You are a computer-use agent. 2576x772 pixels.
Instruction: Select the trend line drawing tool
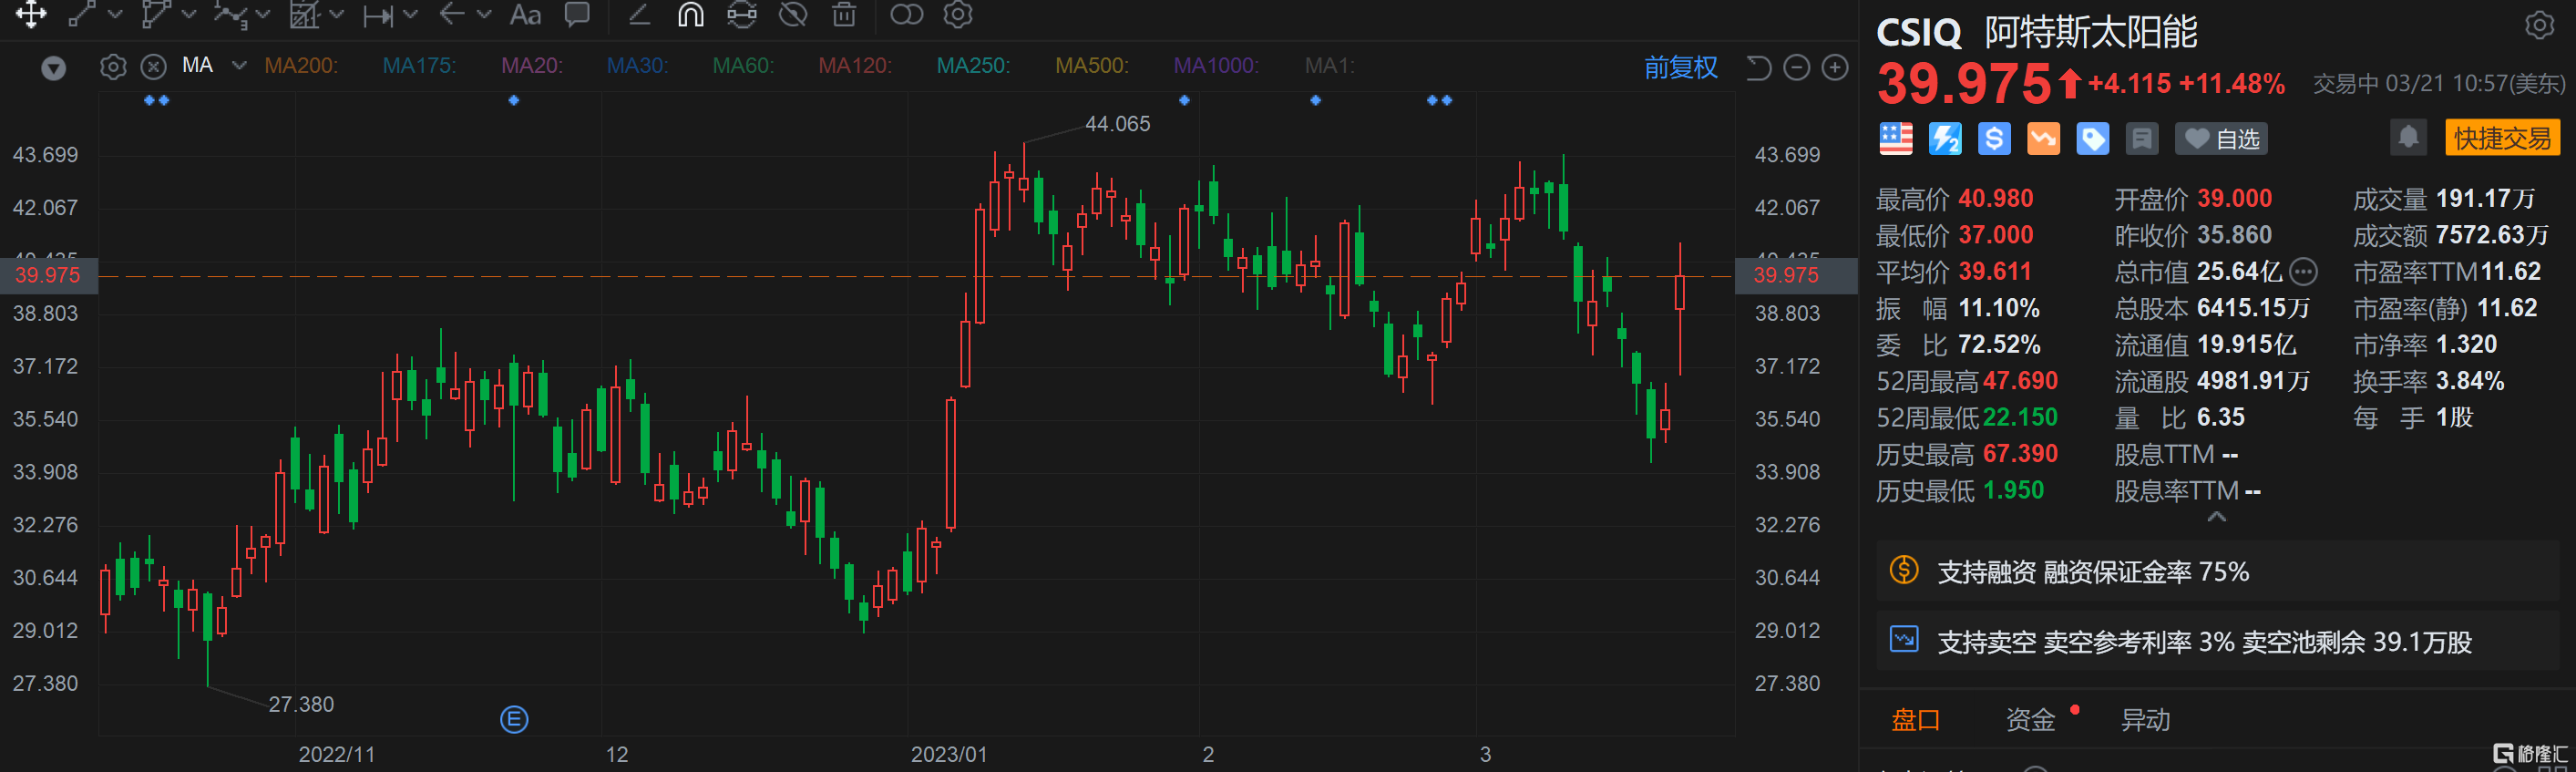[x=82, y=14]
